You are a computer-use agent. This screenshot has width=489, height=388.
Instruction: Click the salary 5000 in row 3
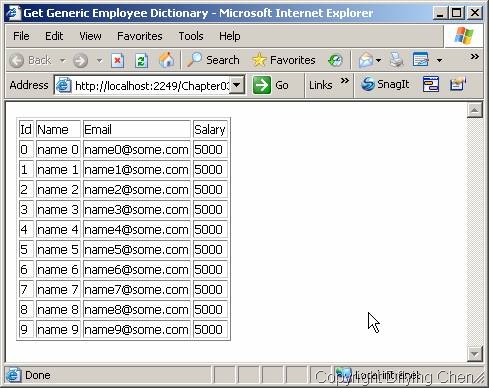tap(210, 209)
